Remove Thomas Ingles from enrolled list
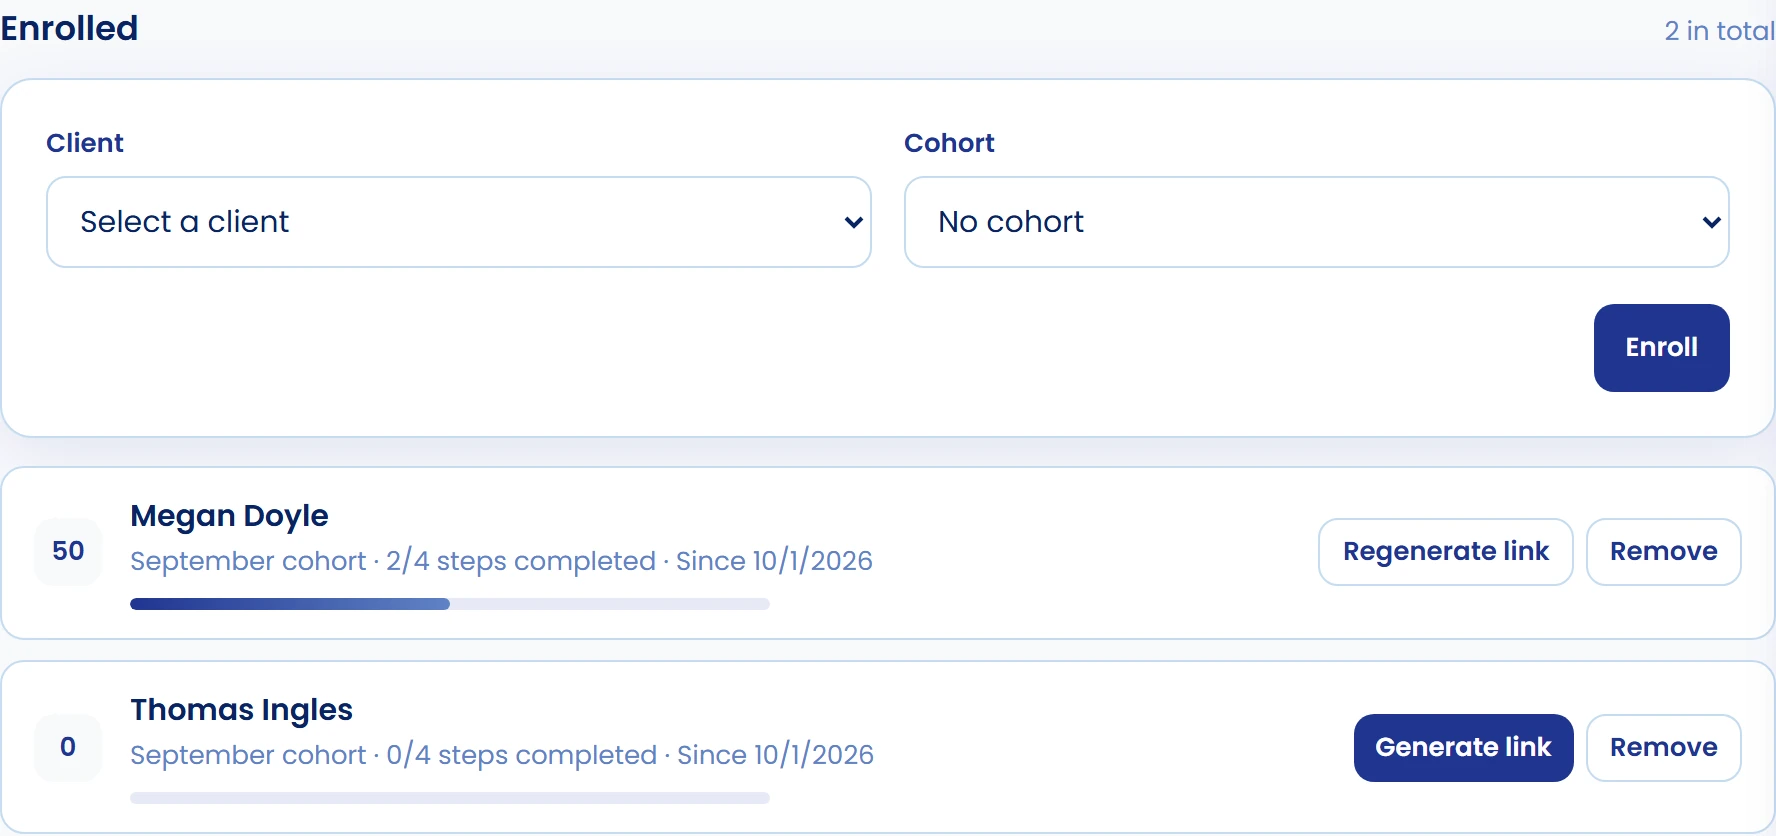The height and width of the screenshot is (836, 1776). click(x=1663, y=748)
